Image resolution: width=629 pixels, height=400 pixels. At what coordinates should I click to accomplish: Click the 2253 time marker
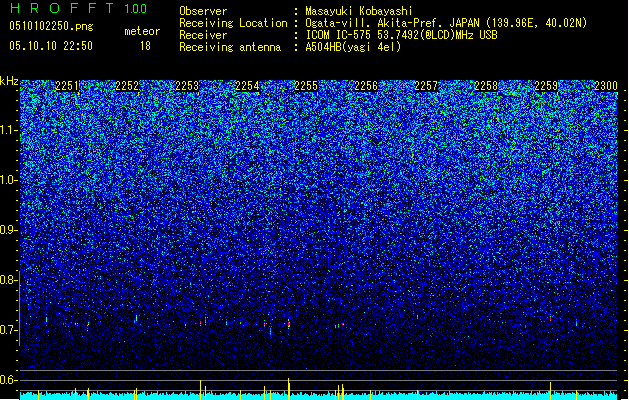(x=187, y=86)
